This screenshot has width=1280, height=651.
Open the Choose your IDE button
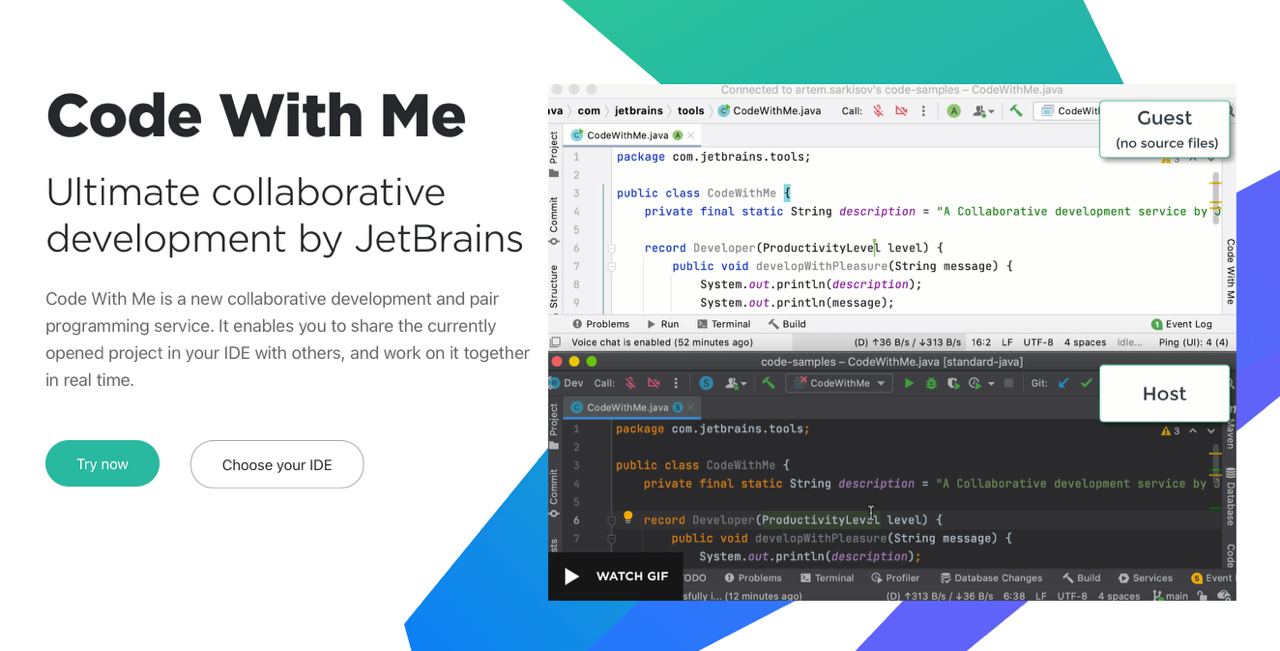click(277, 464)
